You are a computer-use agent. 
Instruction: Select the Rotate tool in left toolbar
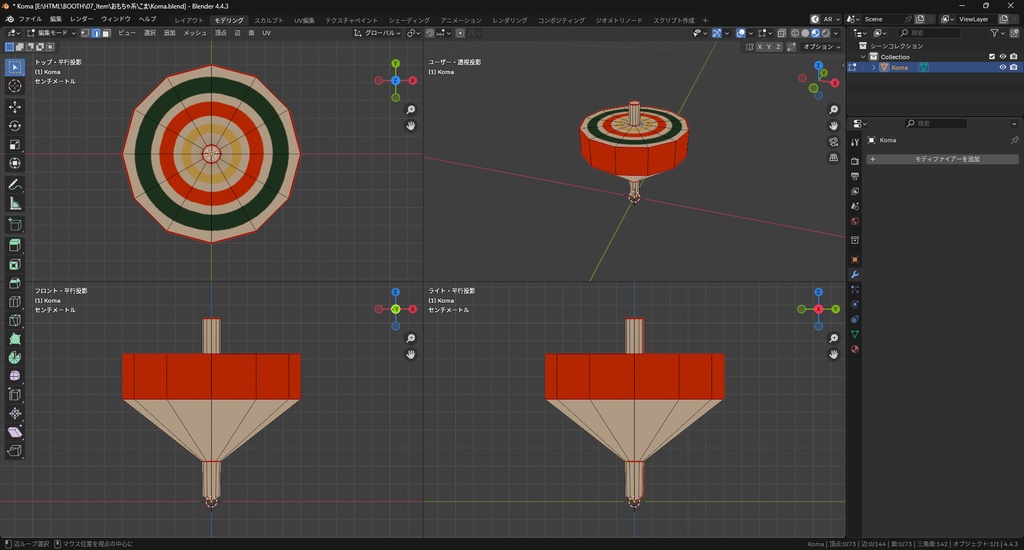tap(15, 125)
